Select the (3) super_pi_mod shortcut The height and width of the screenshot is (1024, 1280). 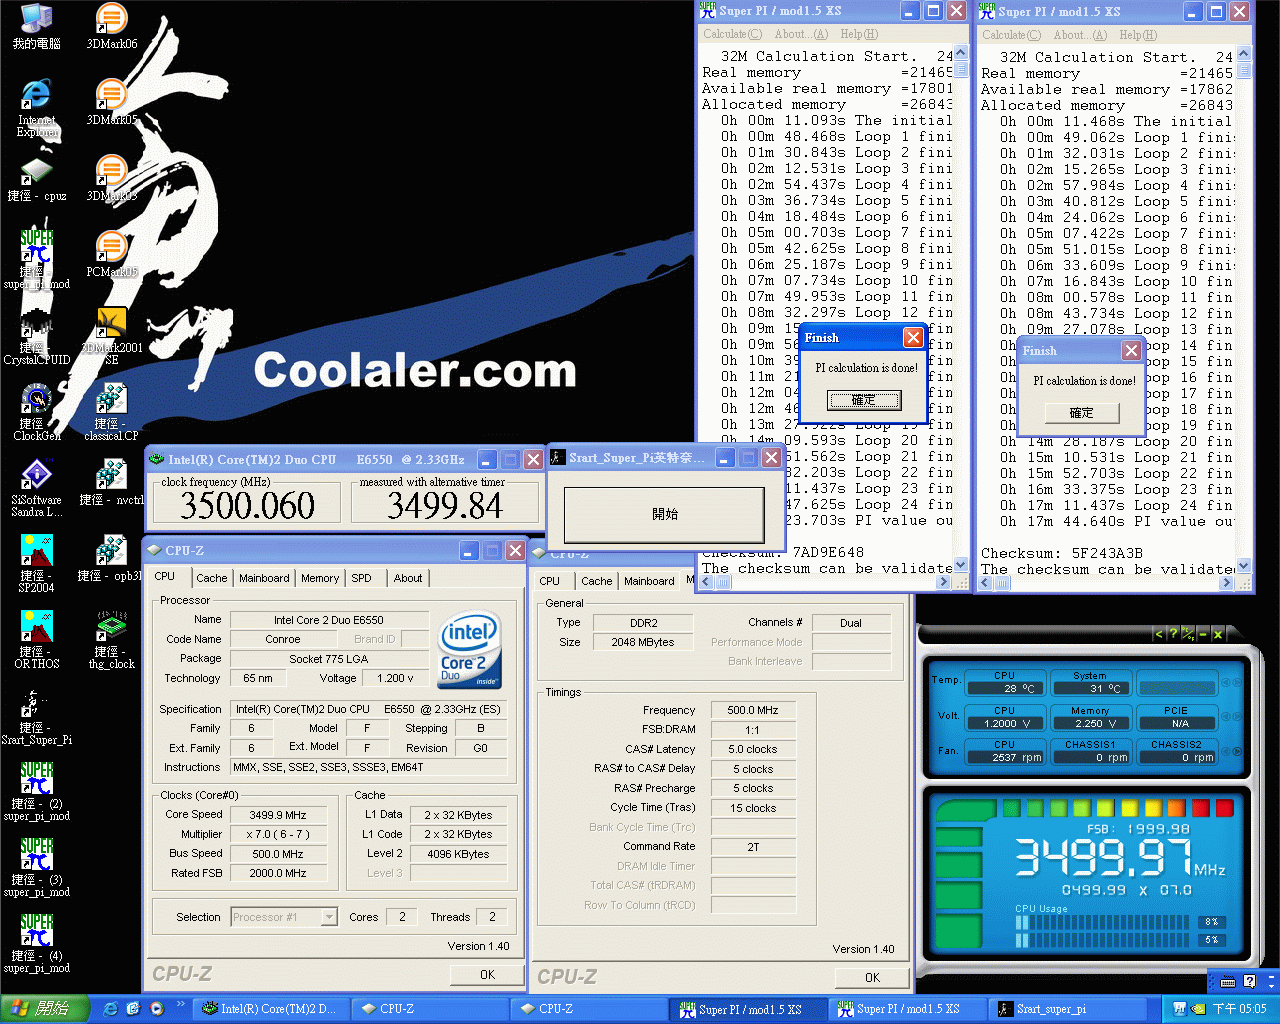[x=36, y=868]
